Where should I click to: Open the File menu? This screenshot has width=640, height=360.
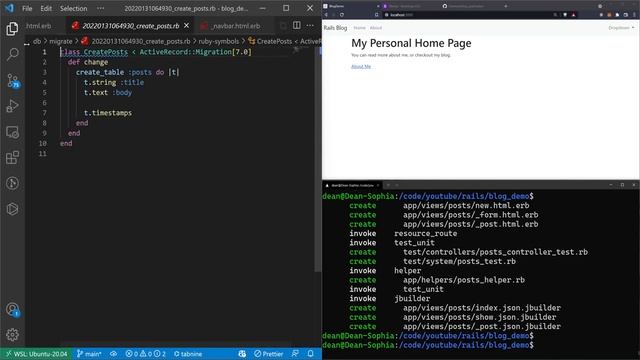[27, 8]
